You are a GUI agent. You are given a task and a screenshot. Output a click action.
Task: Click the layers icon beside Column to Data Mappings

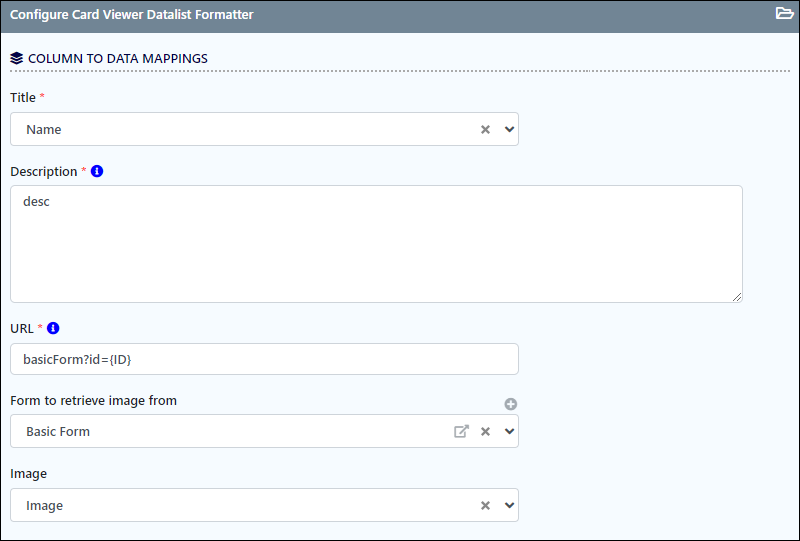click(16, 58)
